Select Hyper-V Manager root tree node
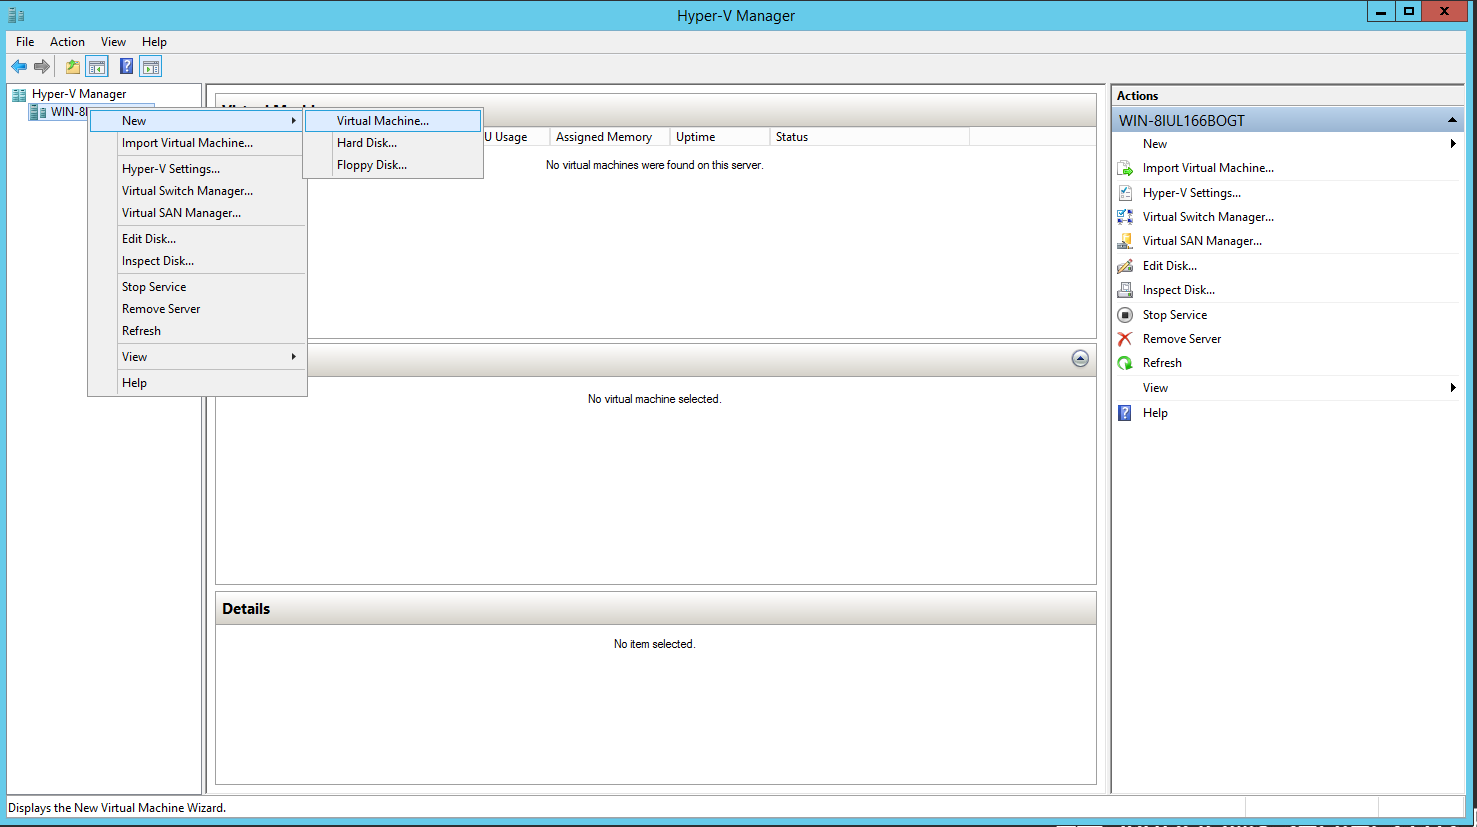 [x=79, y=94]
